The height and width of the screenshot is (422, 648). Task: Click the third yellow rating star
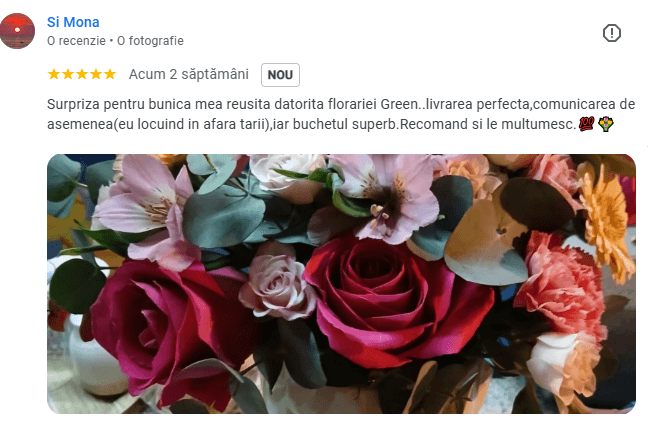point(82,74)
